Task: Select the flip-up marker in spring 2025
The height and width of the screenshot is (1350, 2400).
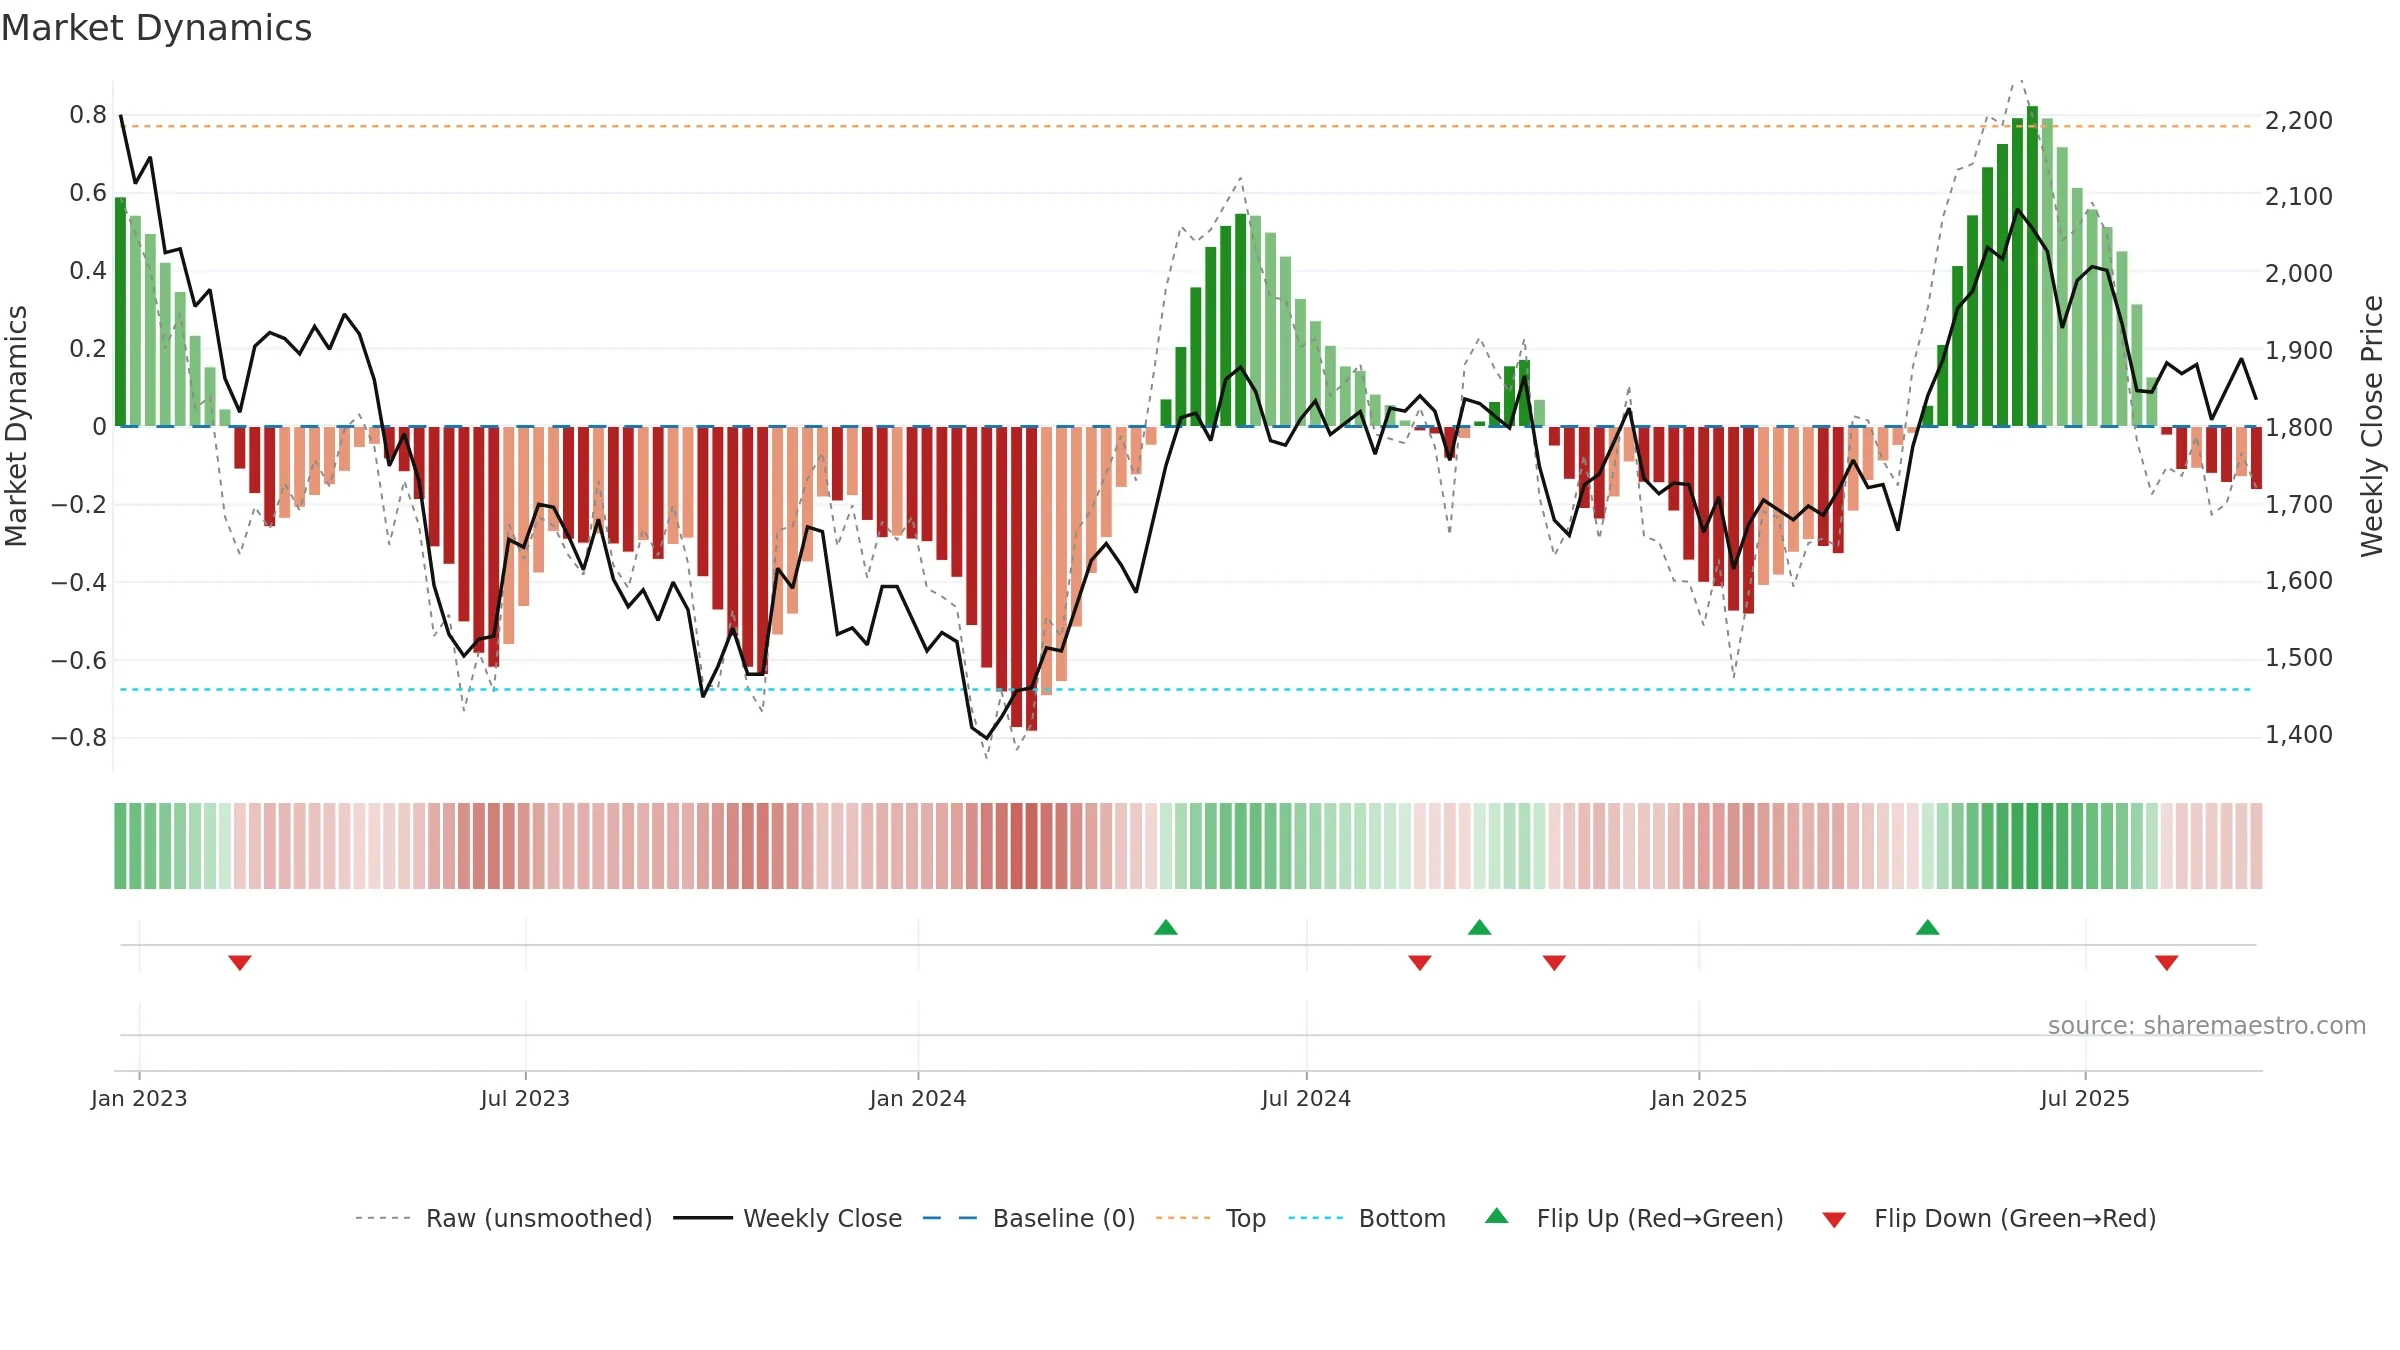Action: [x=1928, y=927]
